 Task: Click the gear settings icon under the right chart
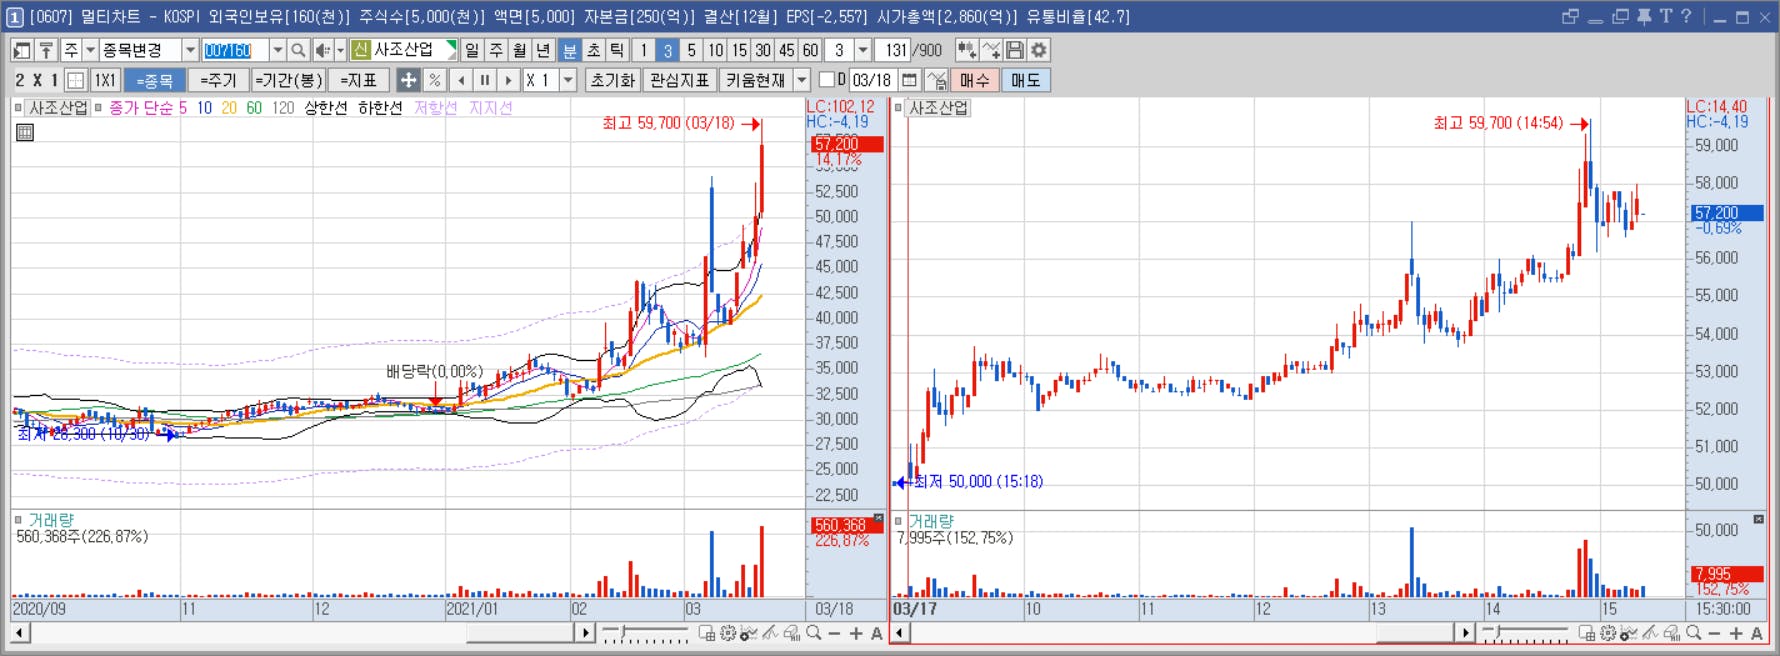(x=1608, y=633)
